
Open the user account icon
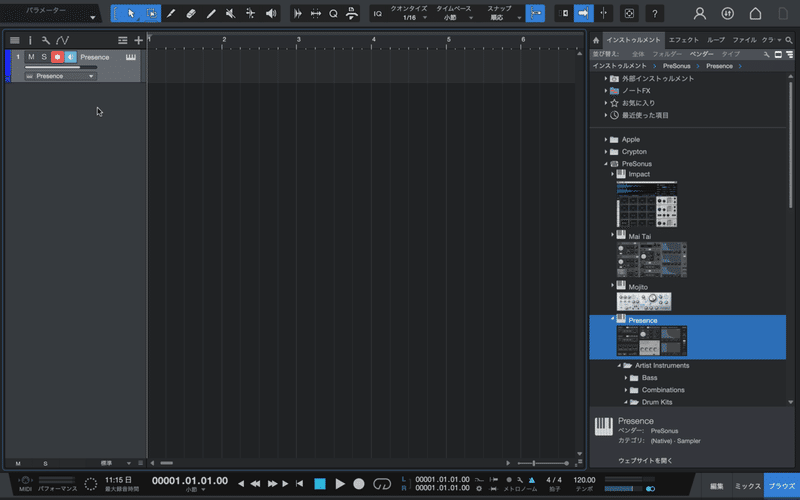click(x=700, y=14)
